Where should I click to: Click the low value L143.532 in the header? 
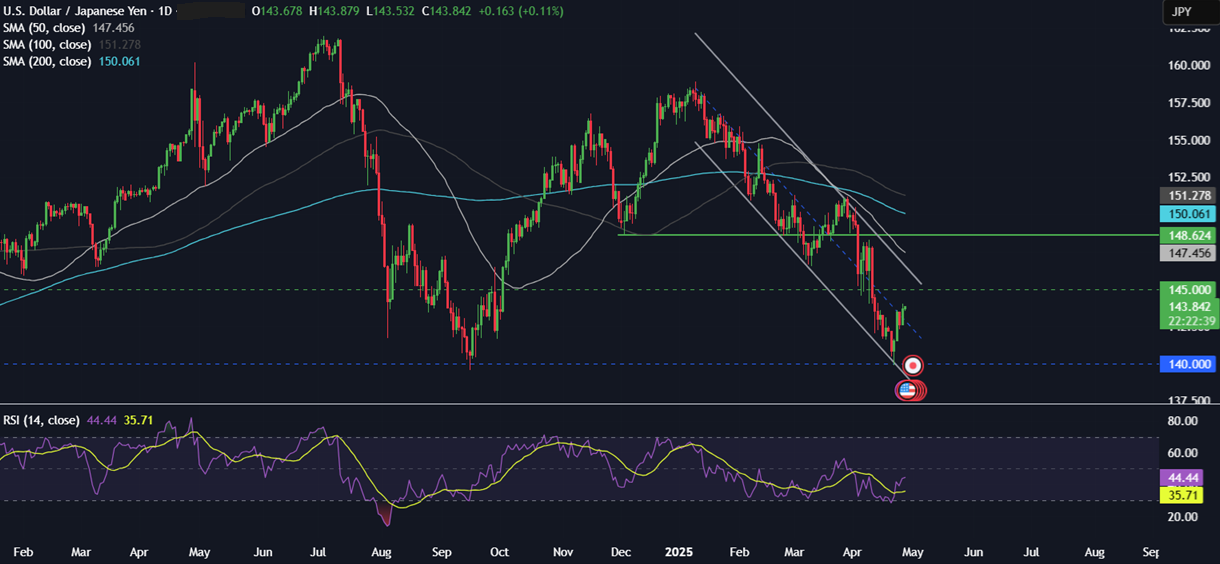coord(389,11)
